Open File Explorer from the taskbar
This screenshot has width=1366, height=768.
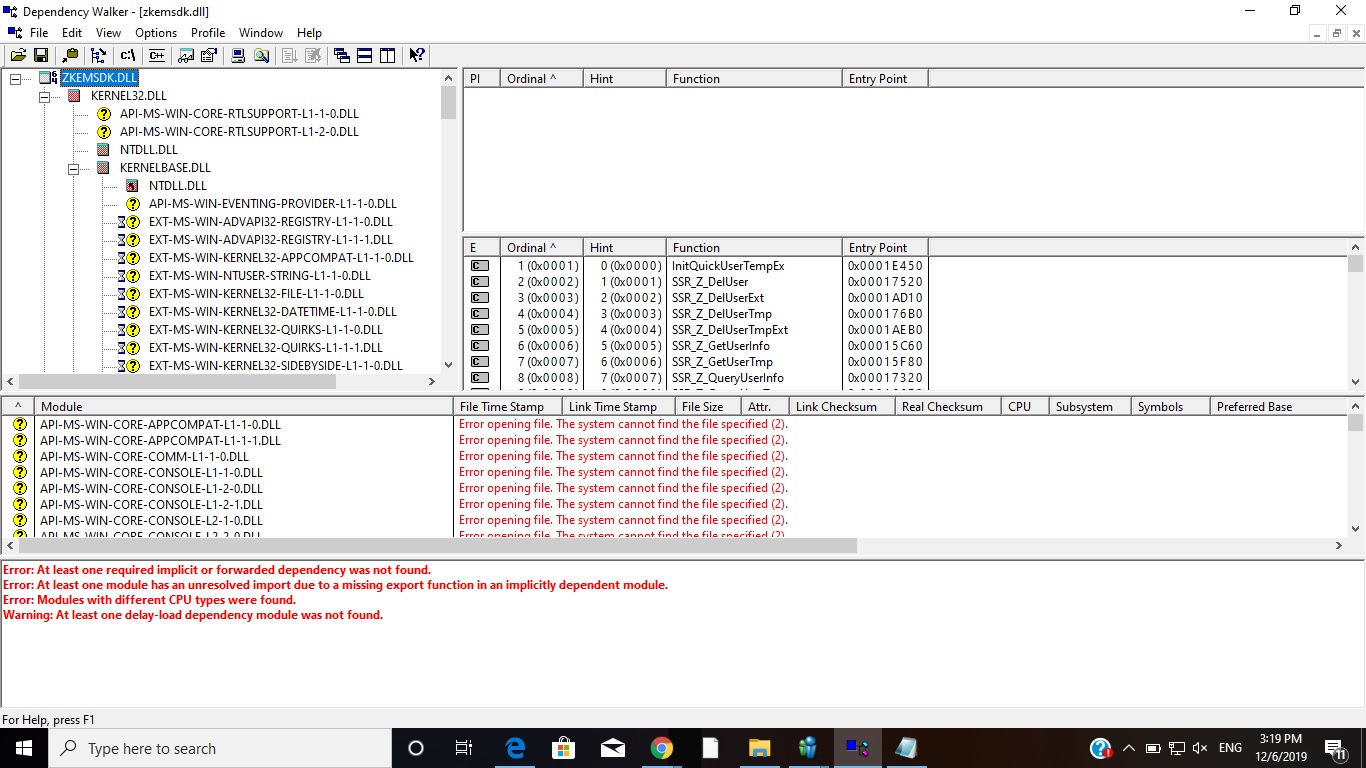pos(759,748)
